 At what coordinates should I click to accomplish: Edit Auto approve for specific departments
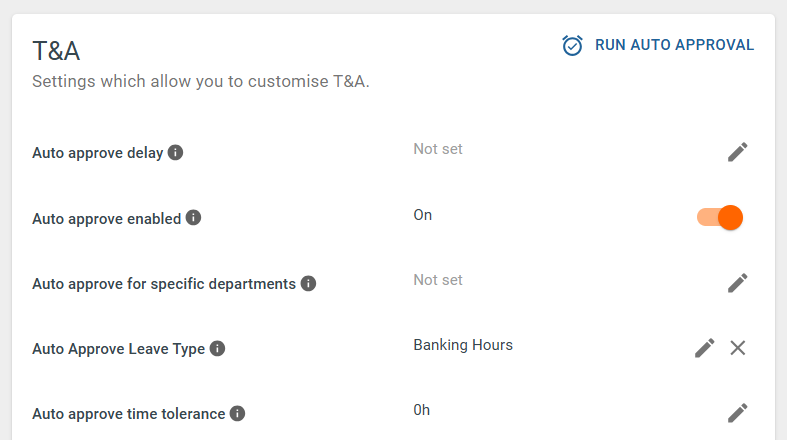tap(737, 283)
